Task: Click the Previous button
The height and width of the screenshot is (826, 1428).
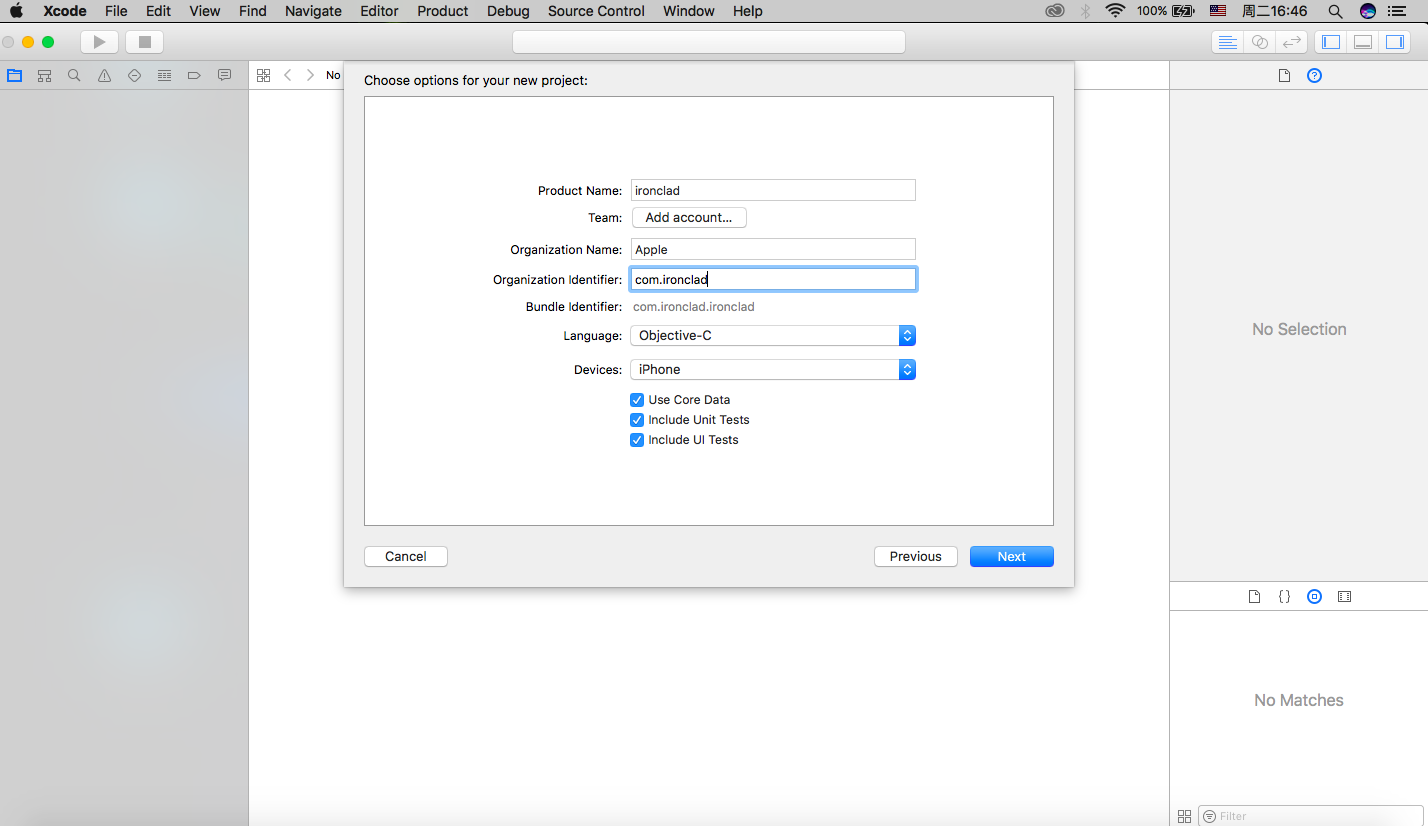Action: [916, 557]
